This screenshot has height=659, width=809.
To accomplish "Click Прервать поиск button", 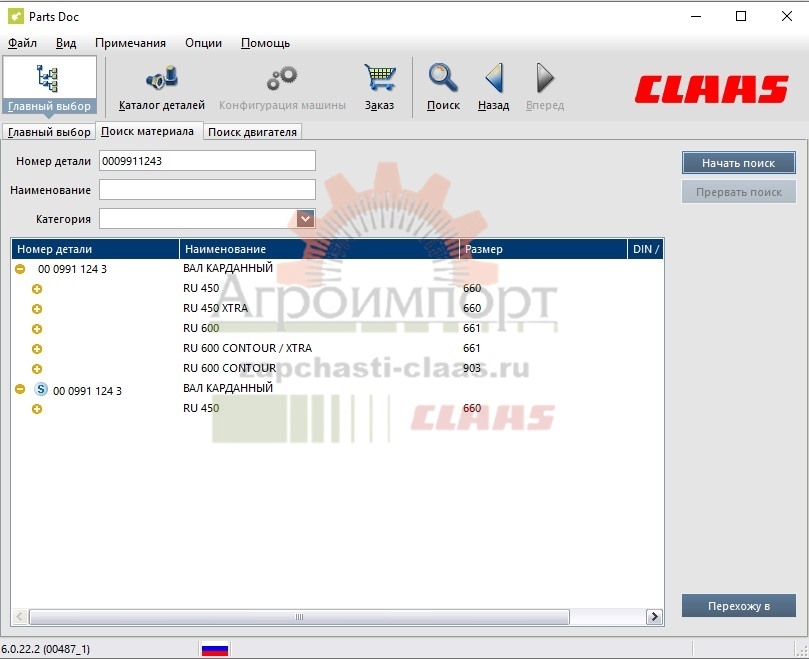I will (738, 192).
